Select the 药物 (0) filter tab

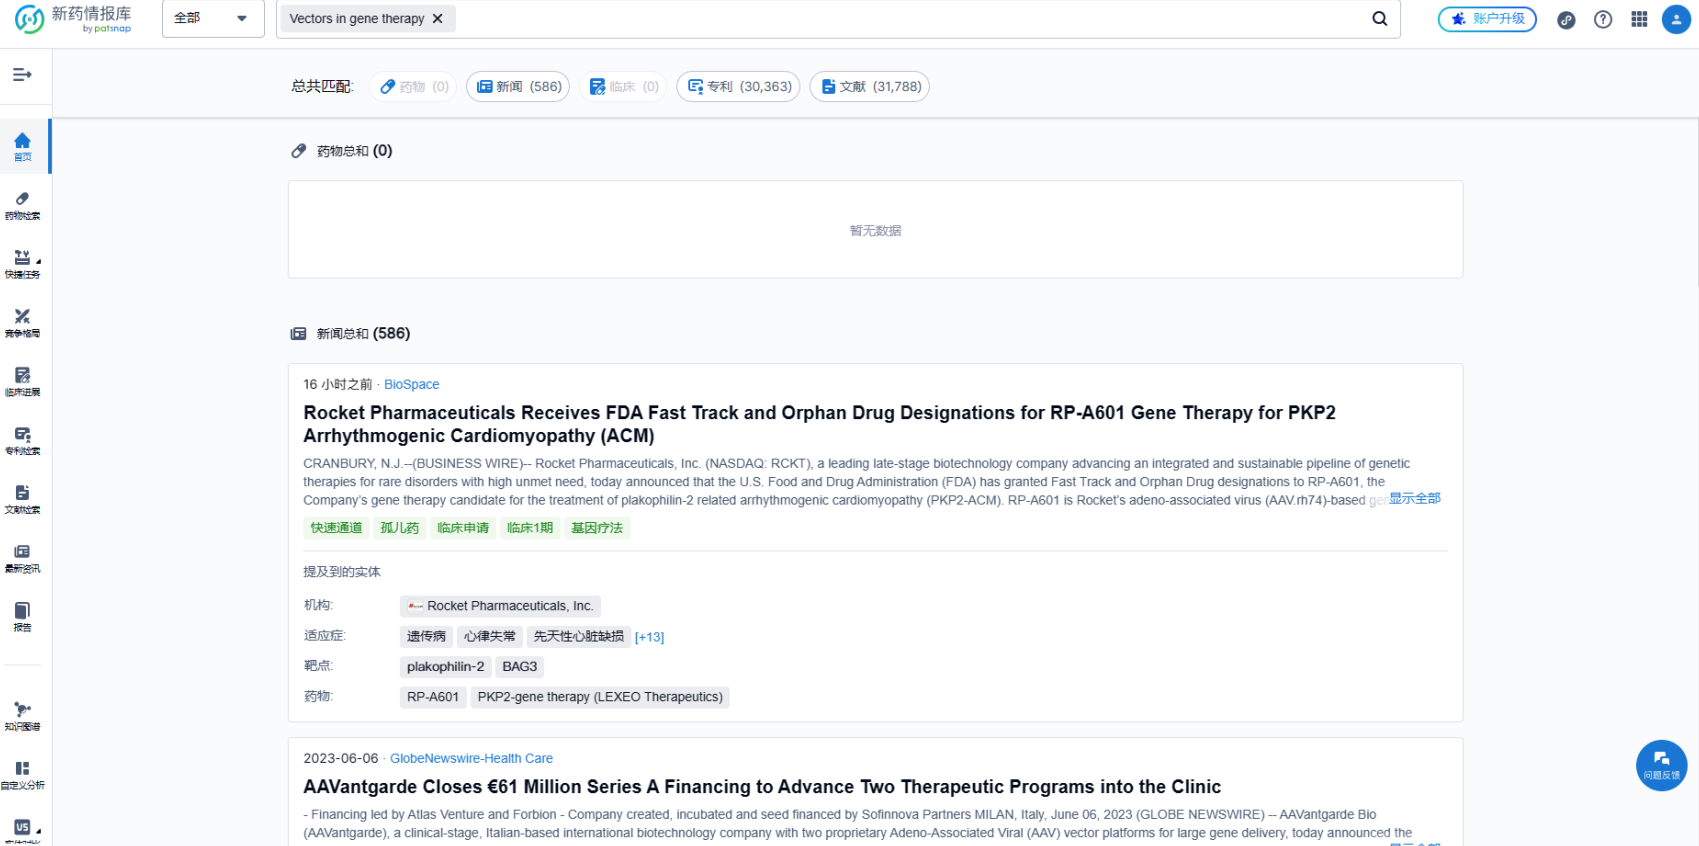[x=414, y=87]
